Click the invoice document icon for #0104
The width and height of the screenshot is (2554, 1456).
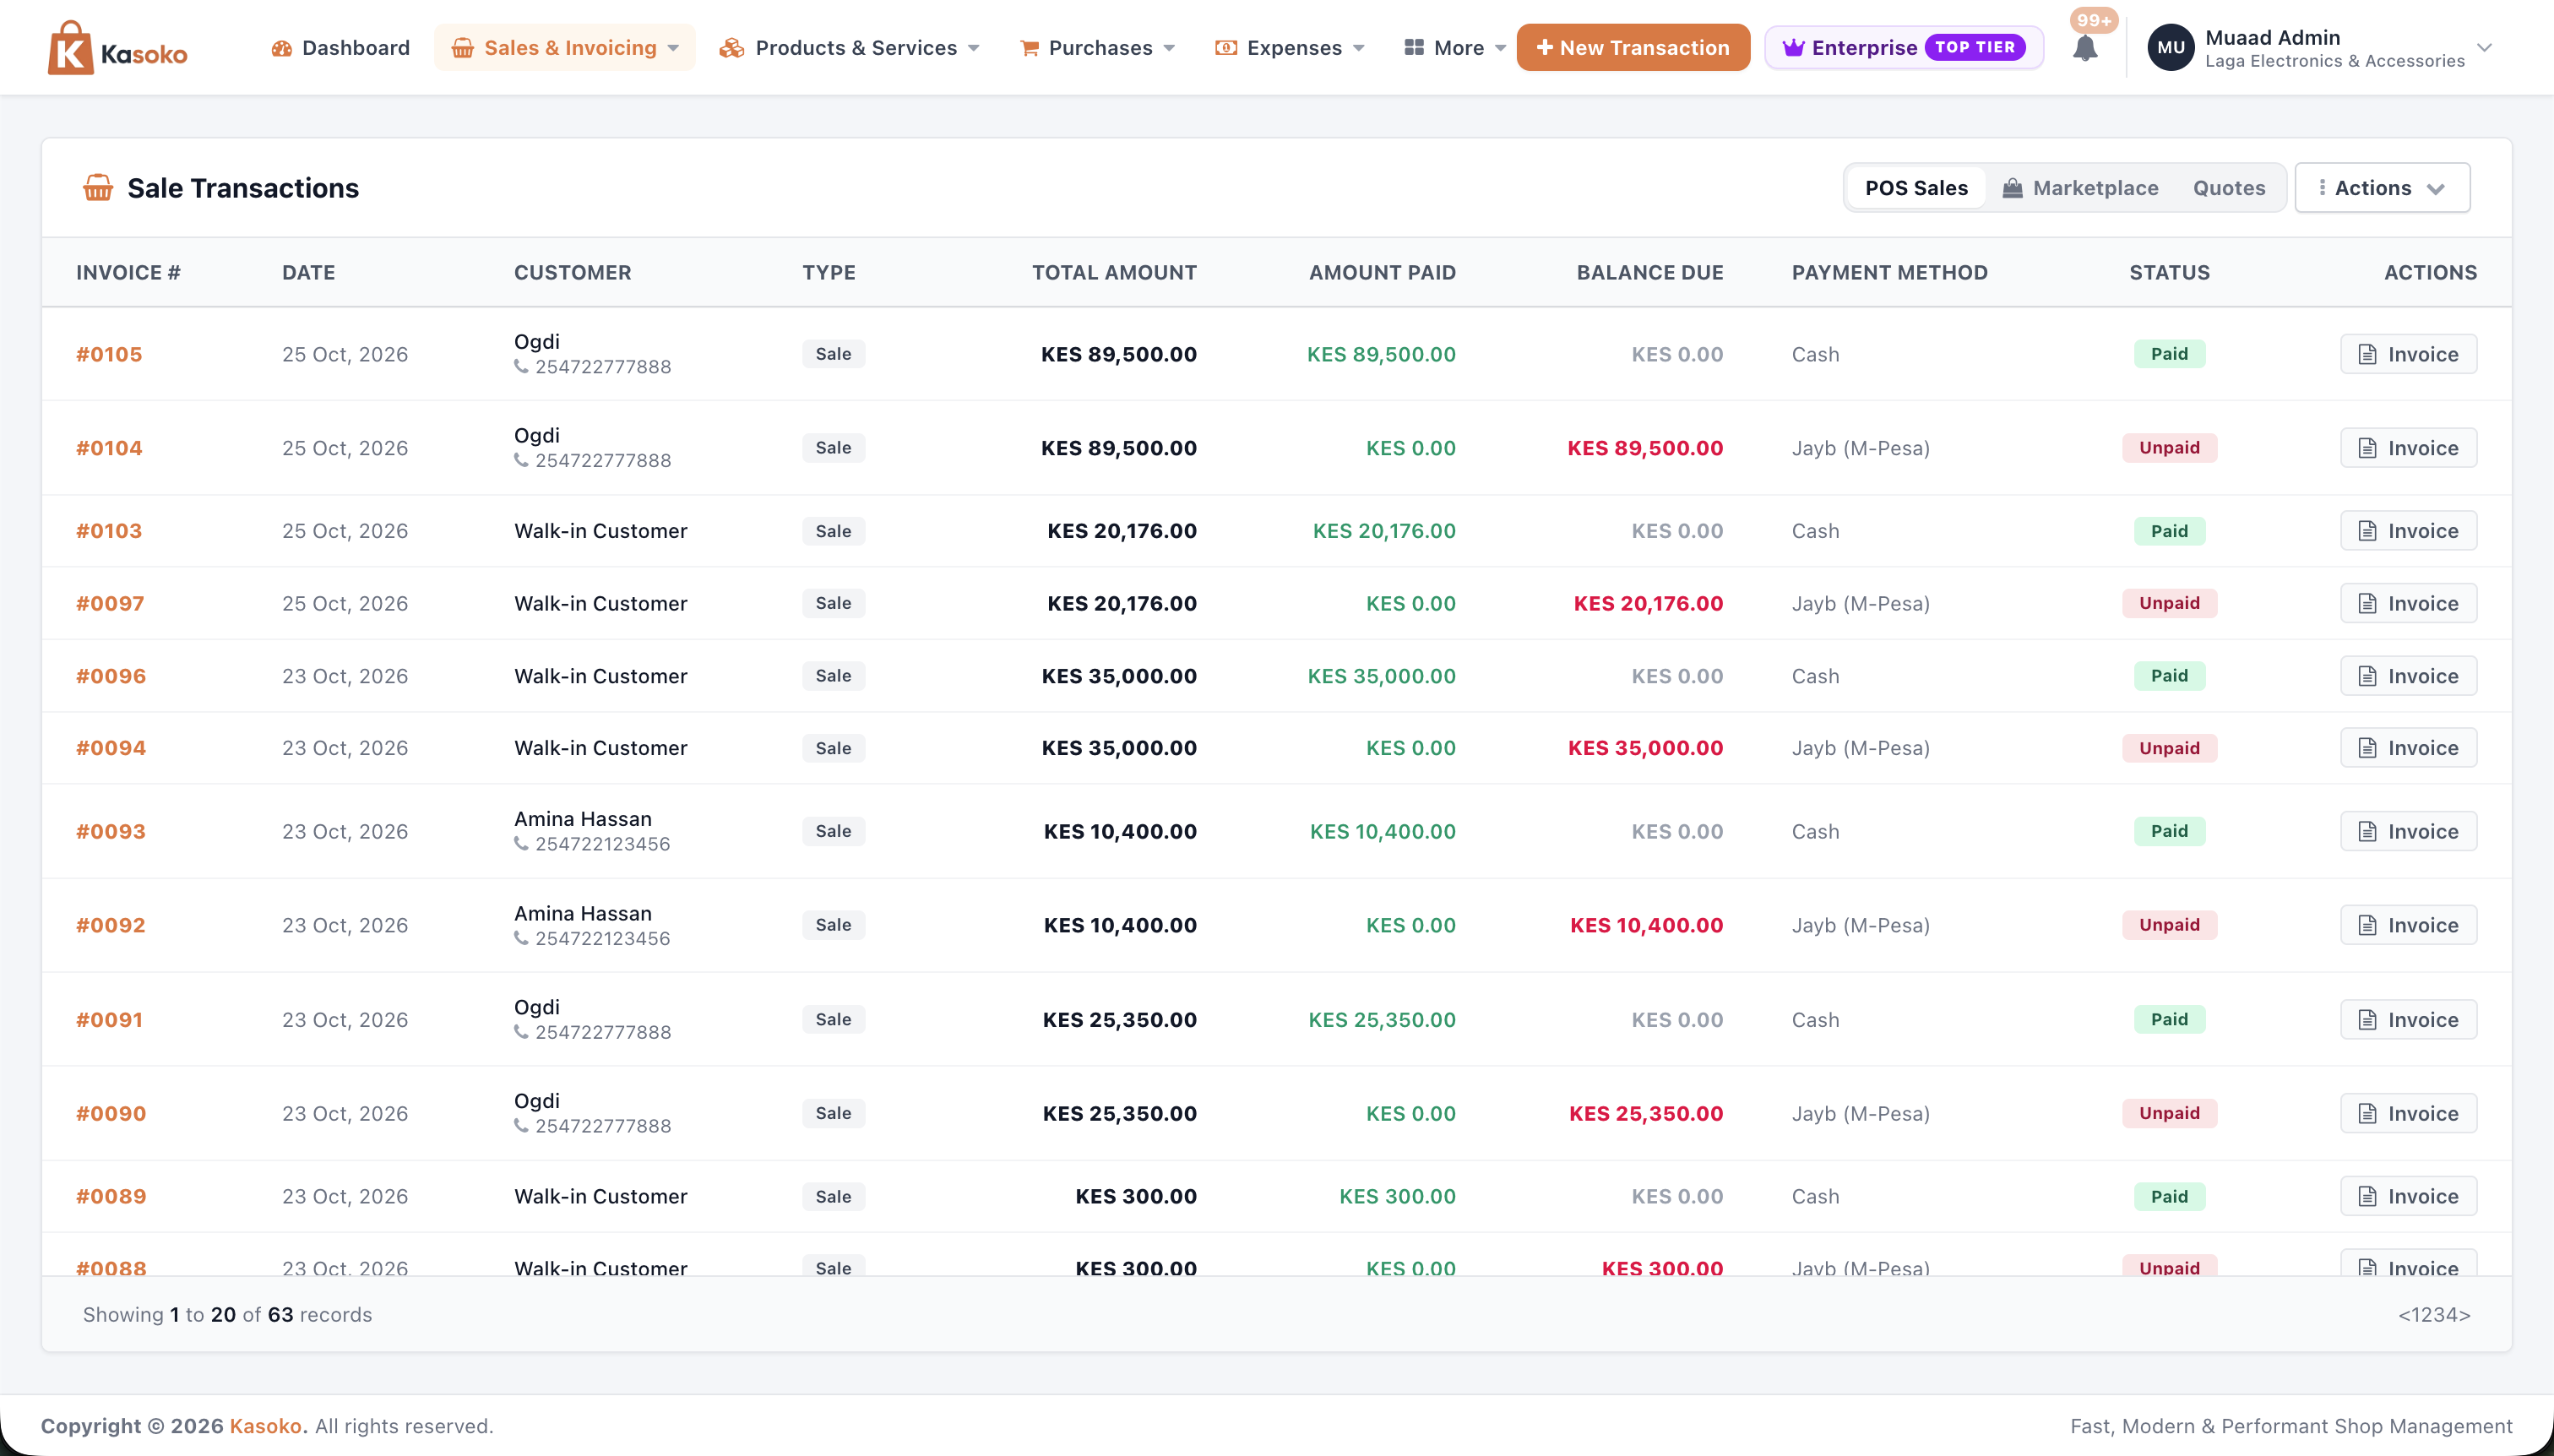pos(2367,448)
